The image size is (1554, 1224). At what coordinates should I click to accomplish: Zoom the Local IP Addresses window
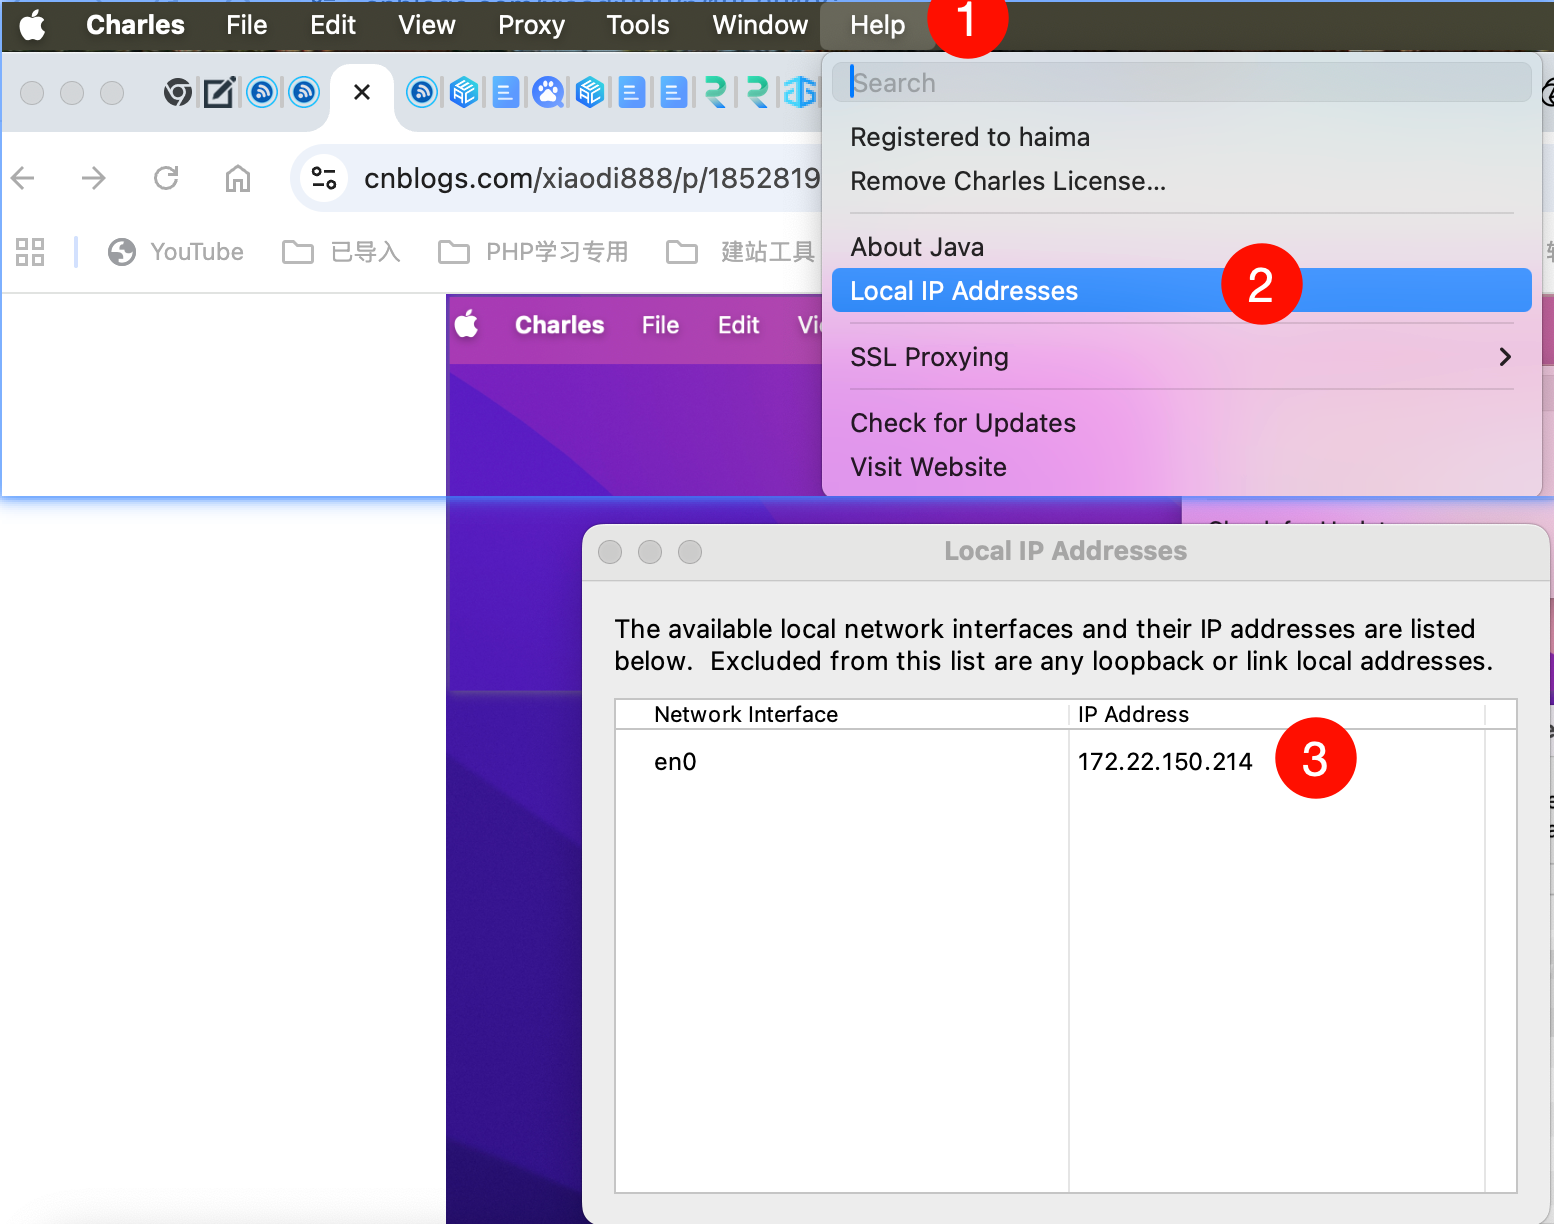[690, 552]
